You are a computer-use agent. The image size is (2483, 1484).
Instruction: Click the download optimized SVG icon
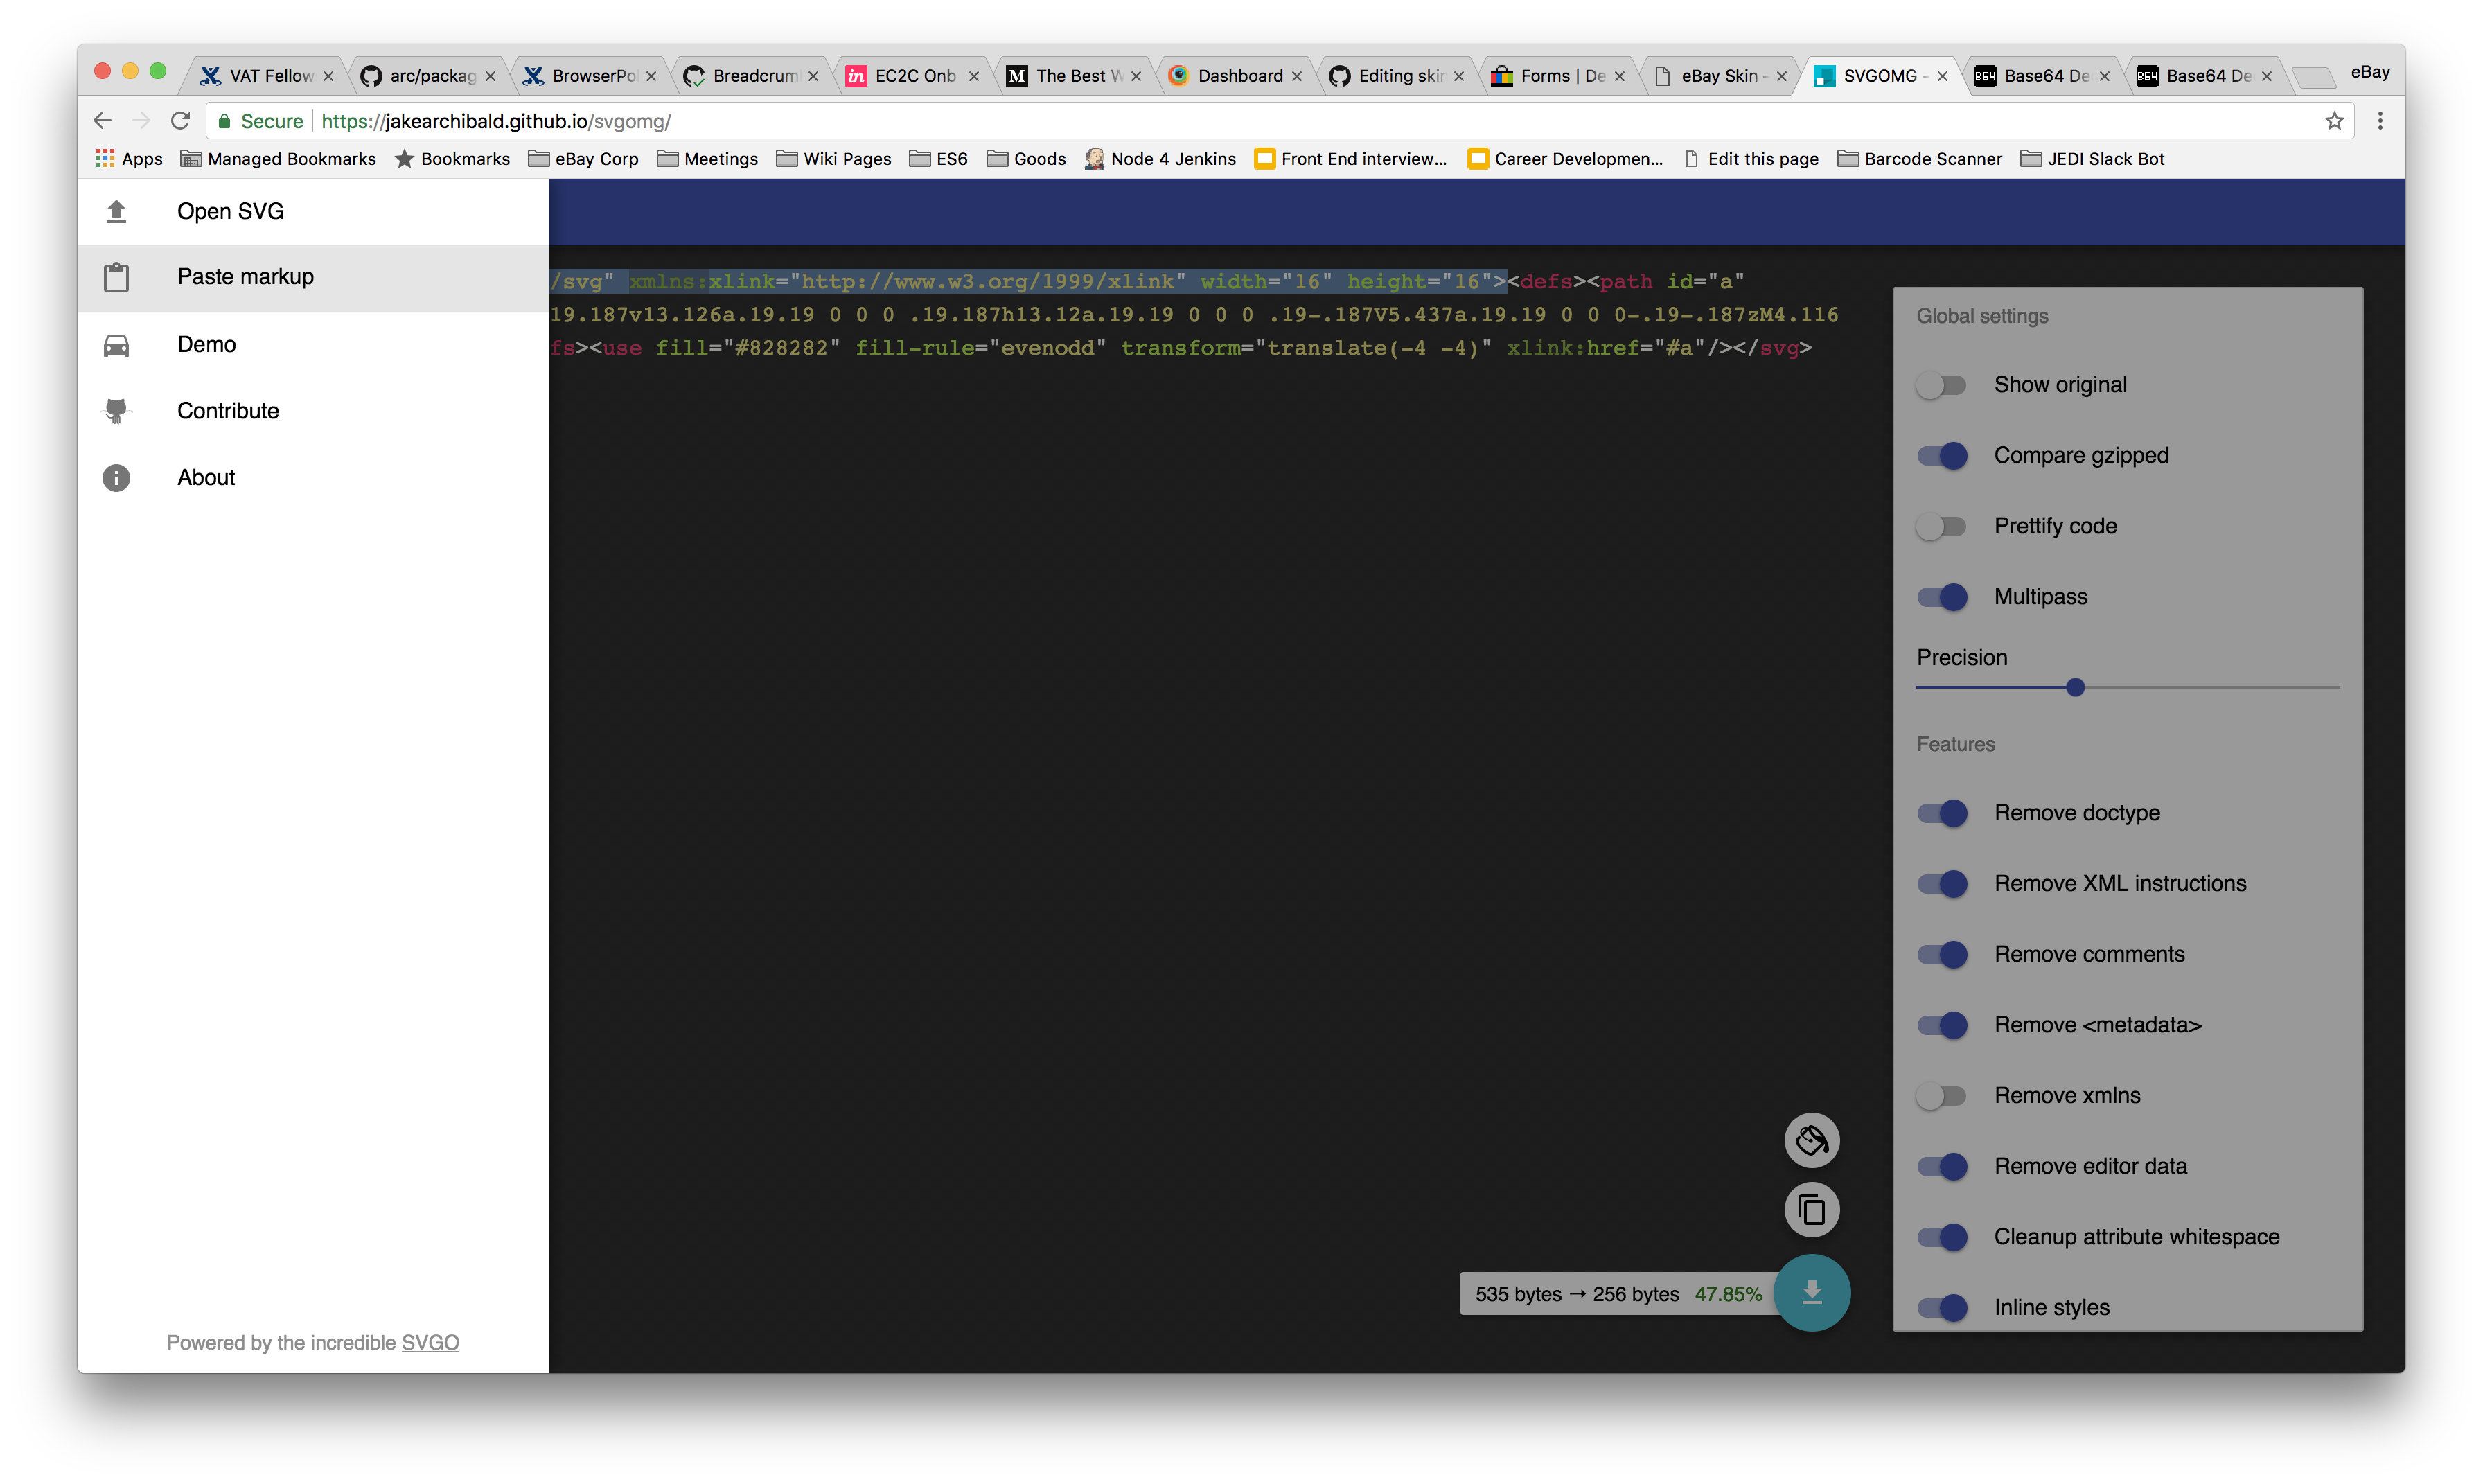pyautogui.click(x=1812, y=1292)
